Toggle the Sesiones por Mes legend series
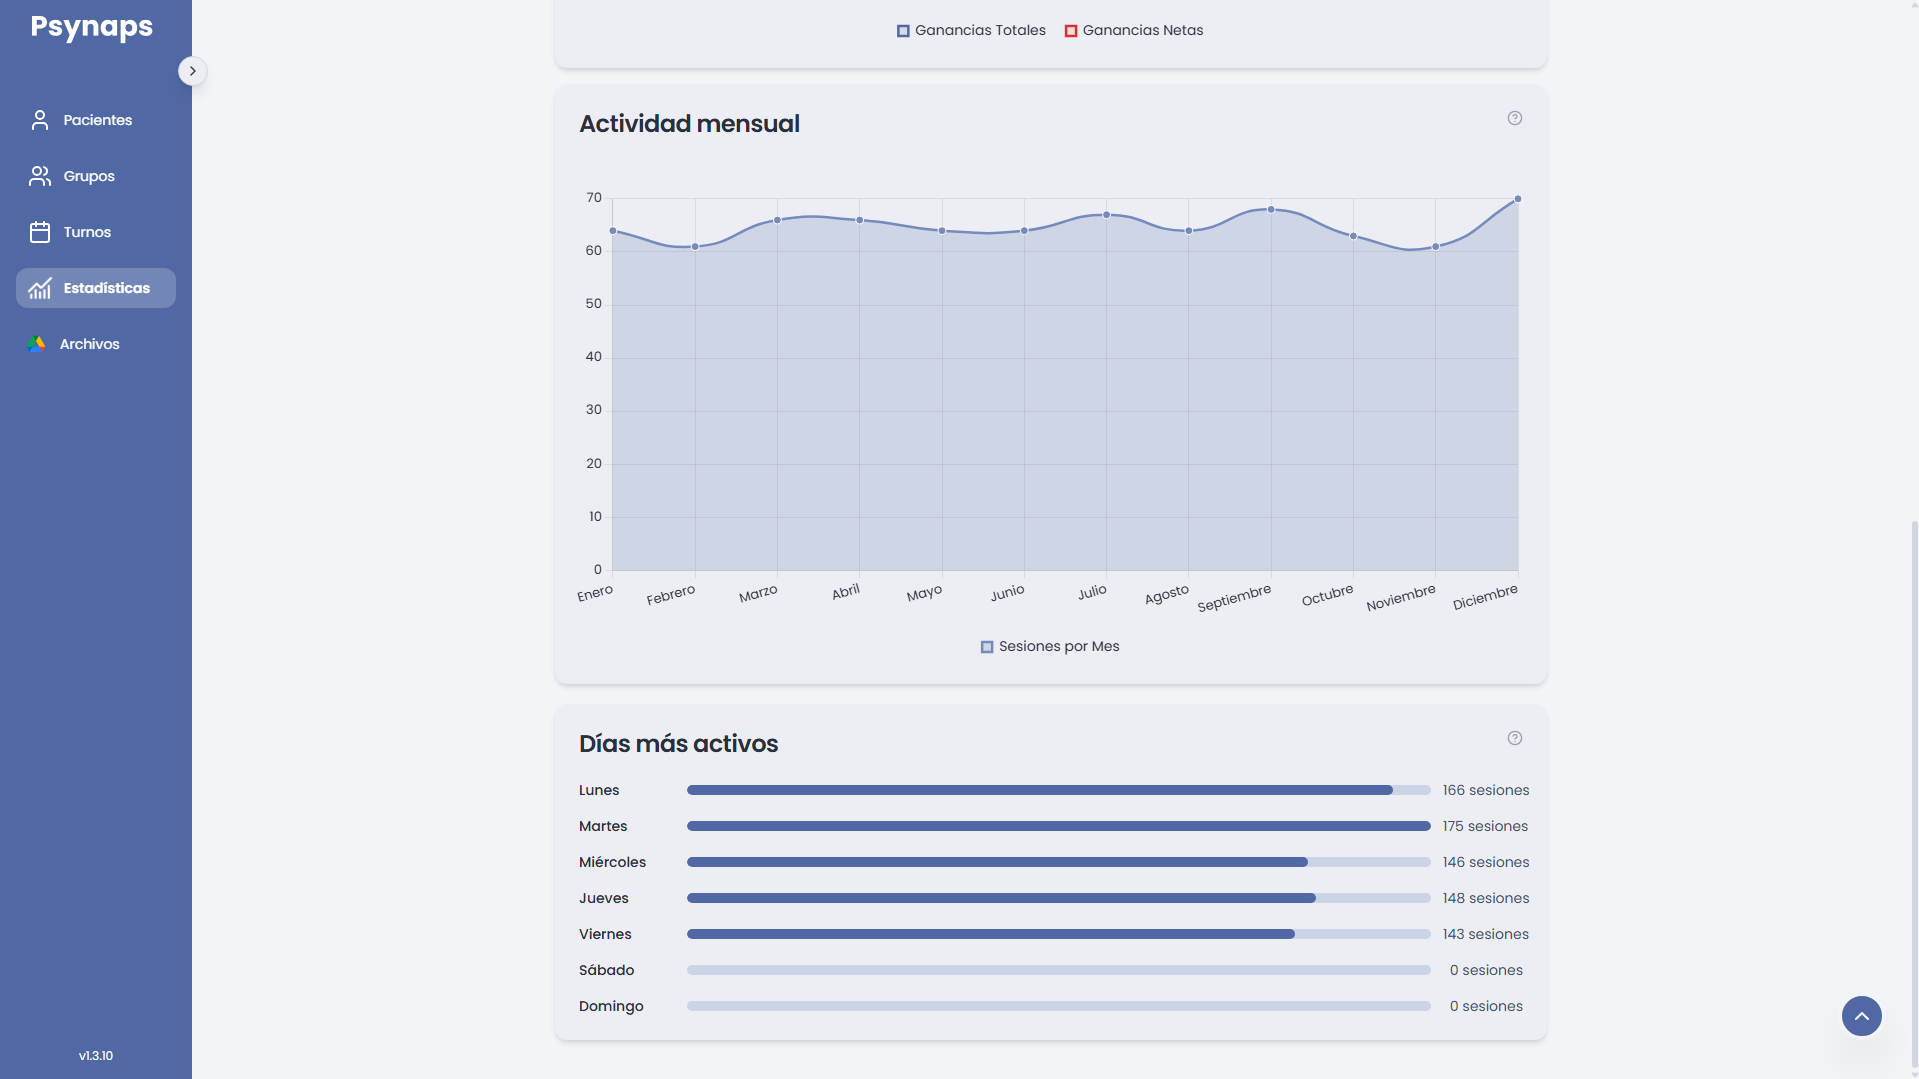The height and width of the screenshot is (1079, 1919). 1050,647
